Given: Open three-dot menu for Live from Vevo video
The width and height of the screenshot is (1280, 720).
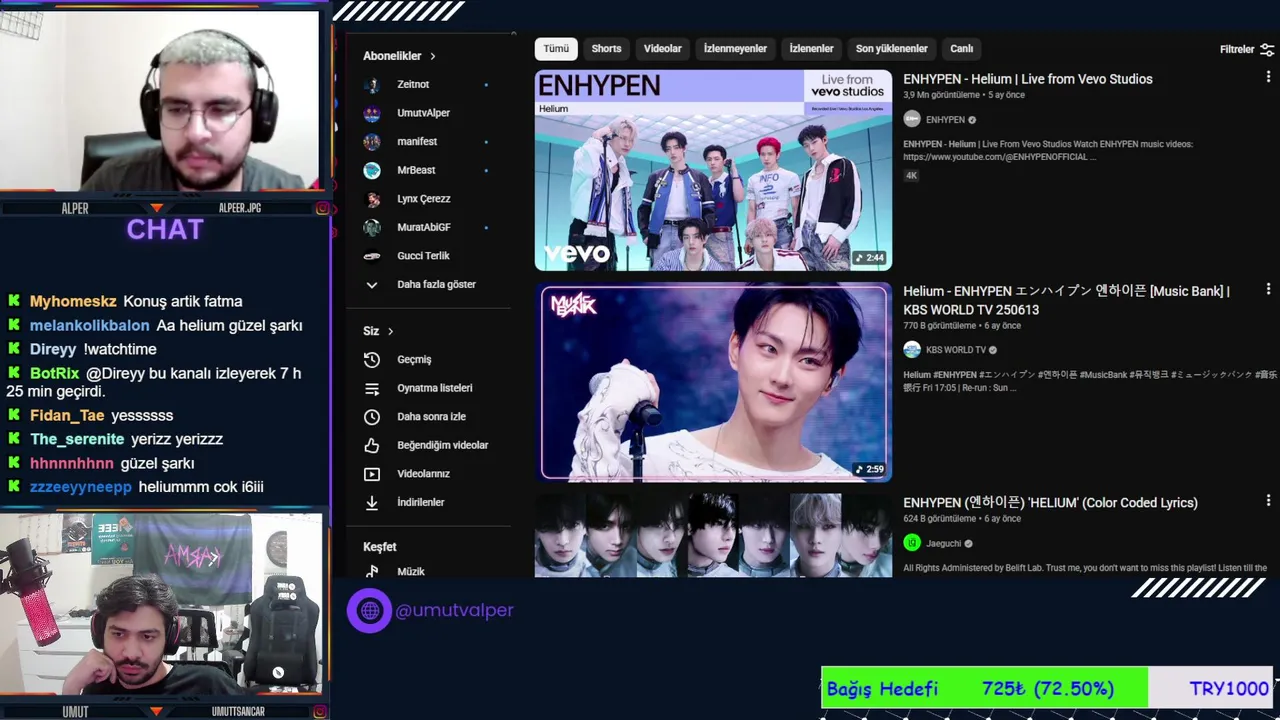Looking at the screenshot, I should [x=1268, y=77].
